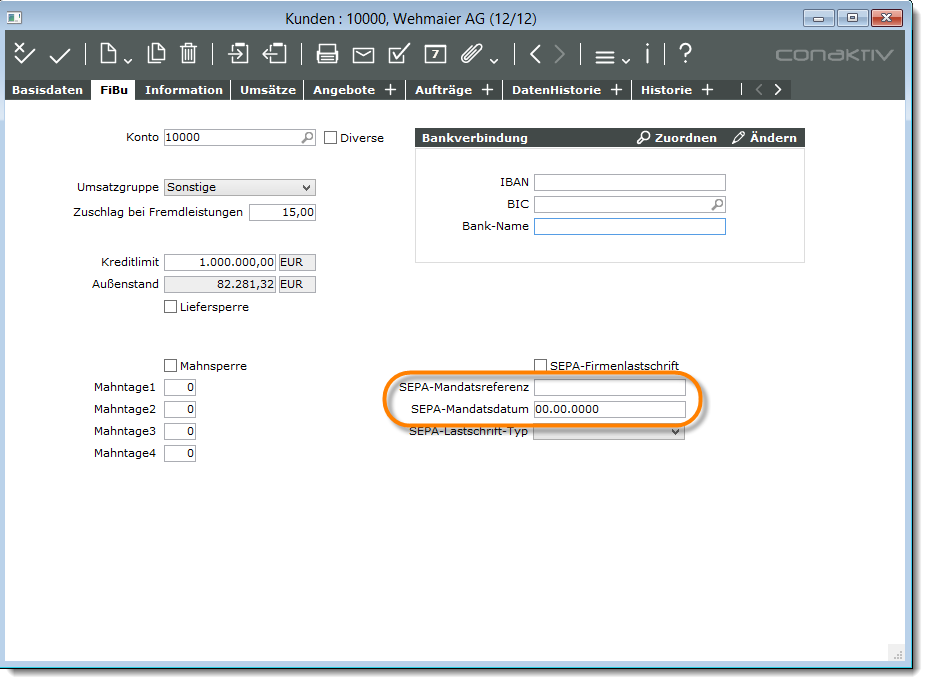Click the IBAN input field

[x=629, y=182]
